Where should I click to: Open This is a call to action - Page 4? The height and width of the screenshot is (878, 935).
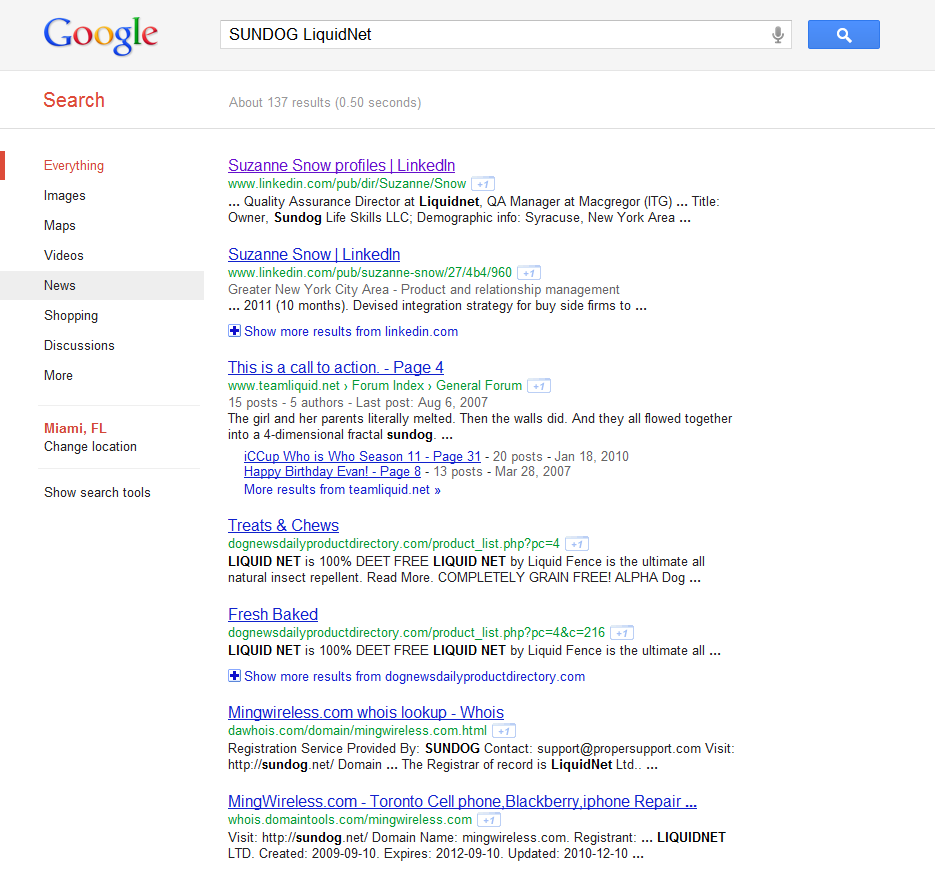pyautogui.click(x=336, y=367)
